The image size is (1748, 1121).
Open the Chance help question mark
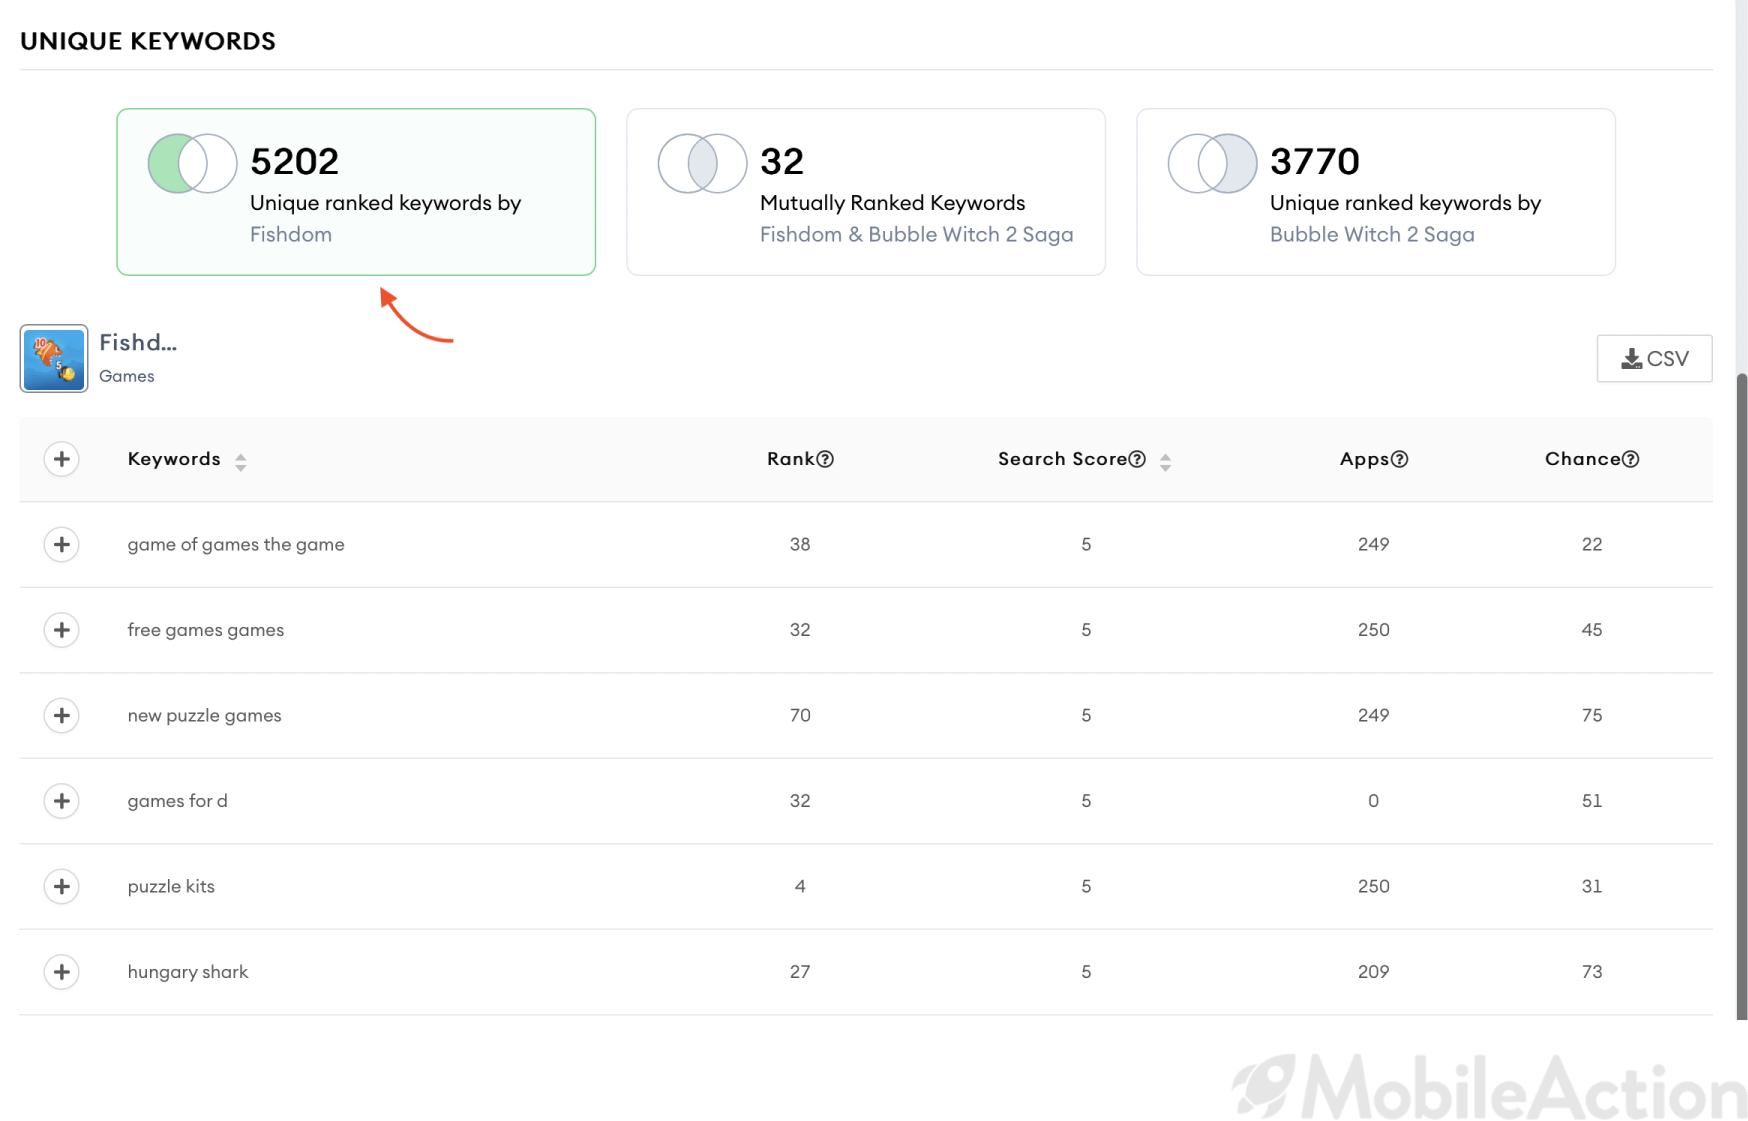1631,459
